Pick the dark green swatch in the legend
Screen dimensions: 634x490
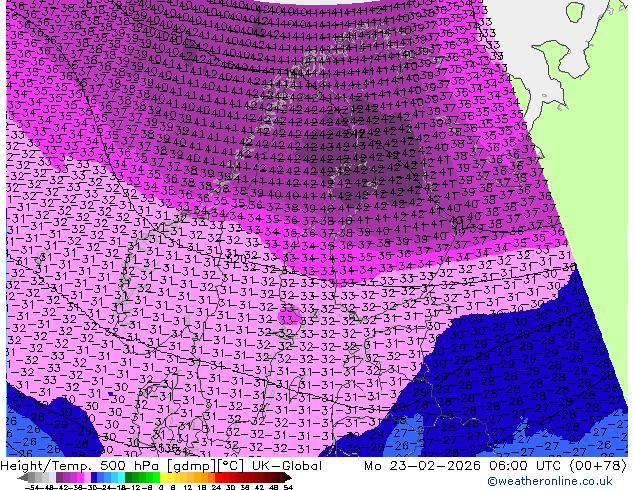(128, 478)
